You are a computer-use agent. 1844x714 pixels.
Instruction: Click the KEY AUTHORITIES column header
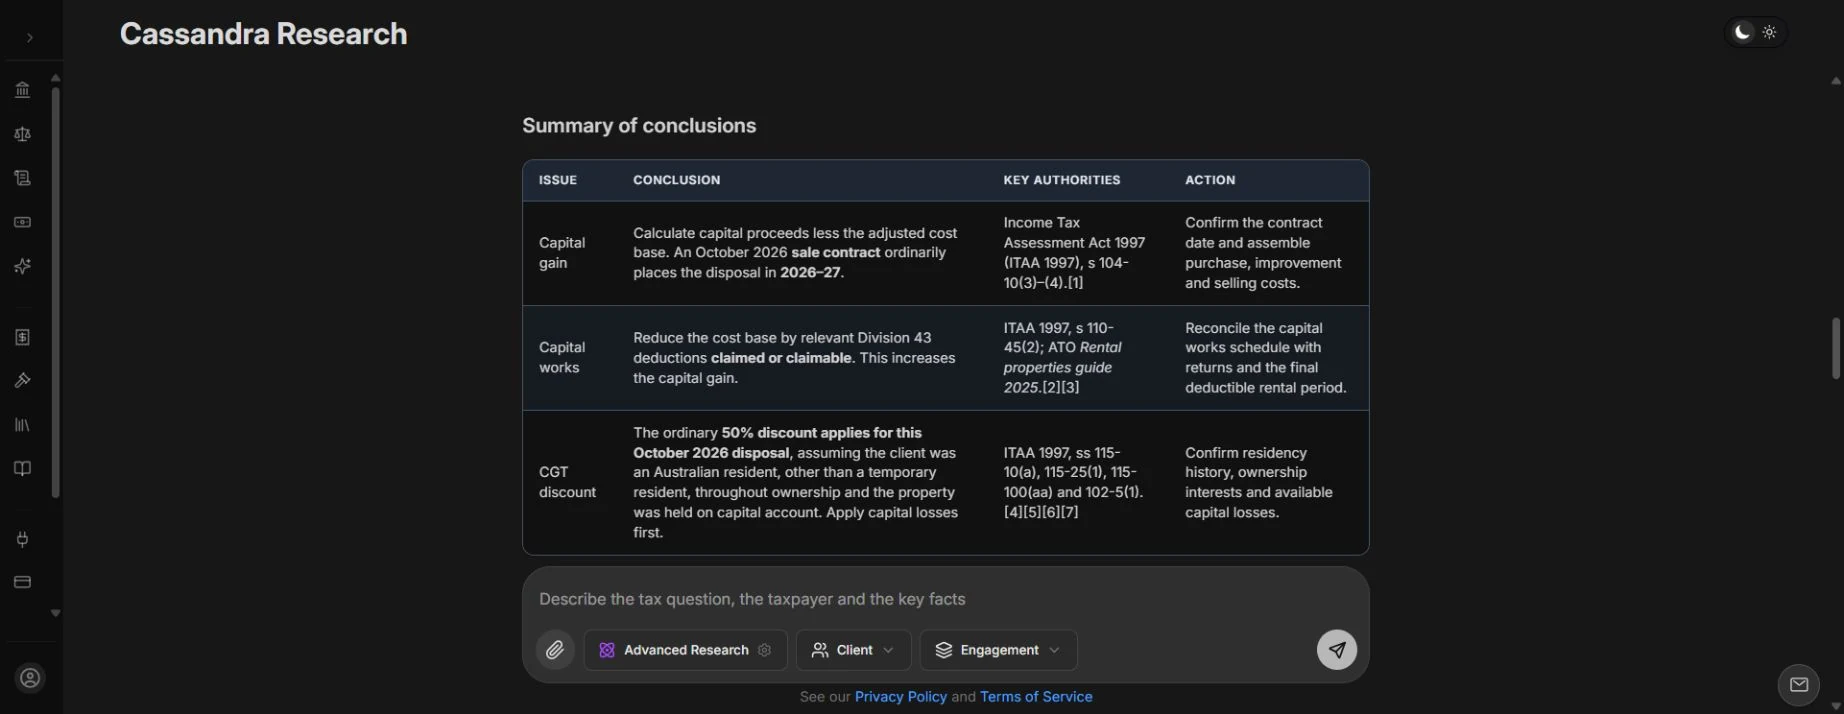[1062, 180]
